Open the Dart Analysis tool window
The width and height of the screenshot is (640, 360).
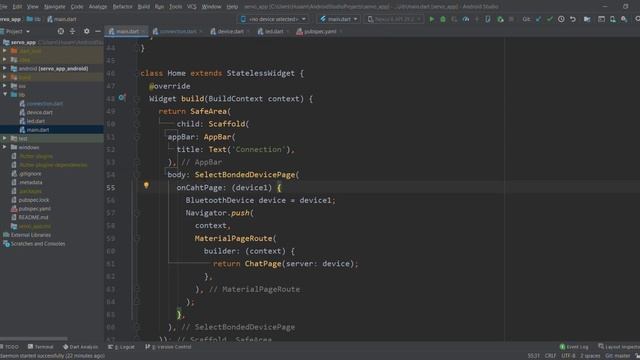[81, 347]
